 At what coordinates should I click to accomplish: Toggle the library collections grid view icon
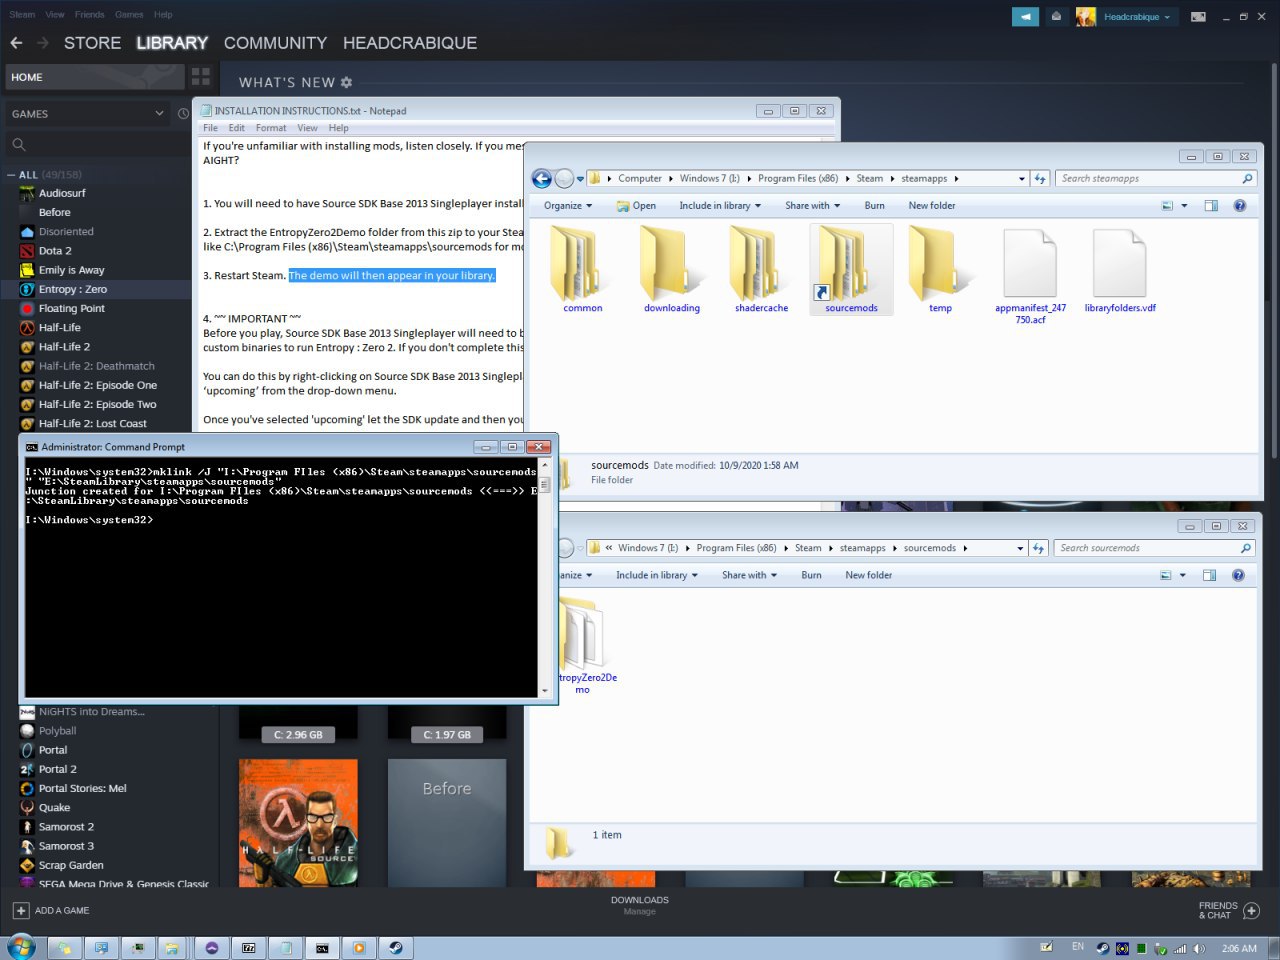coord(201,77)
